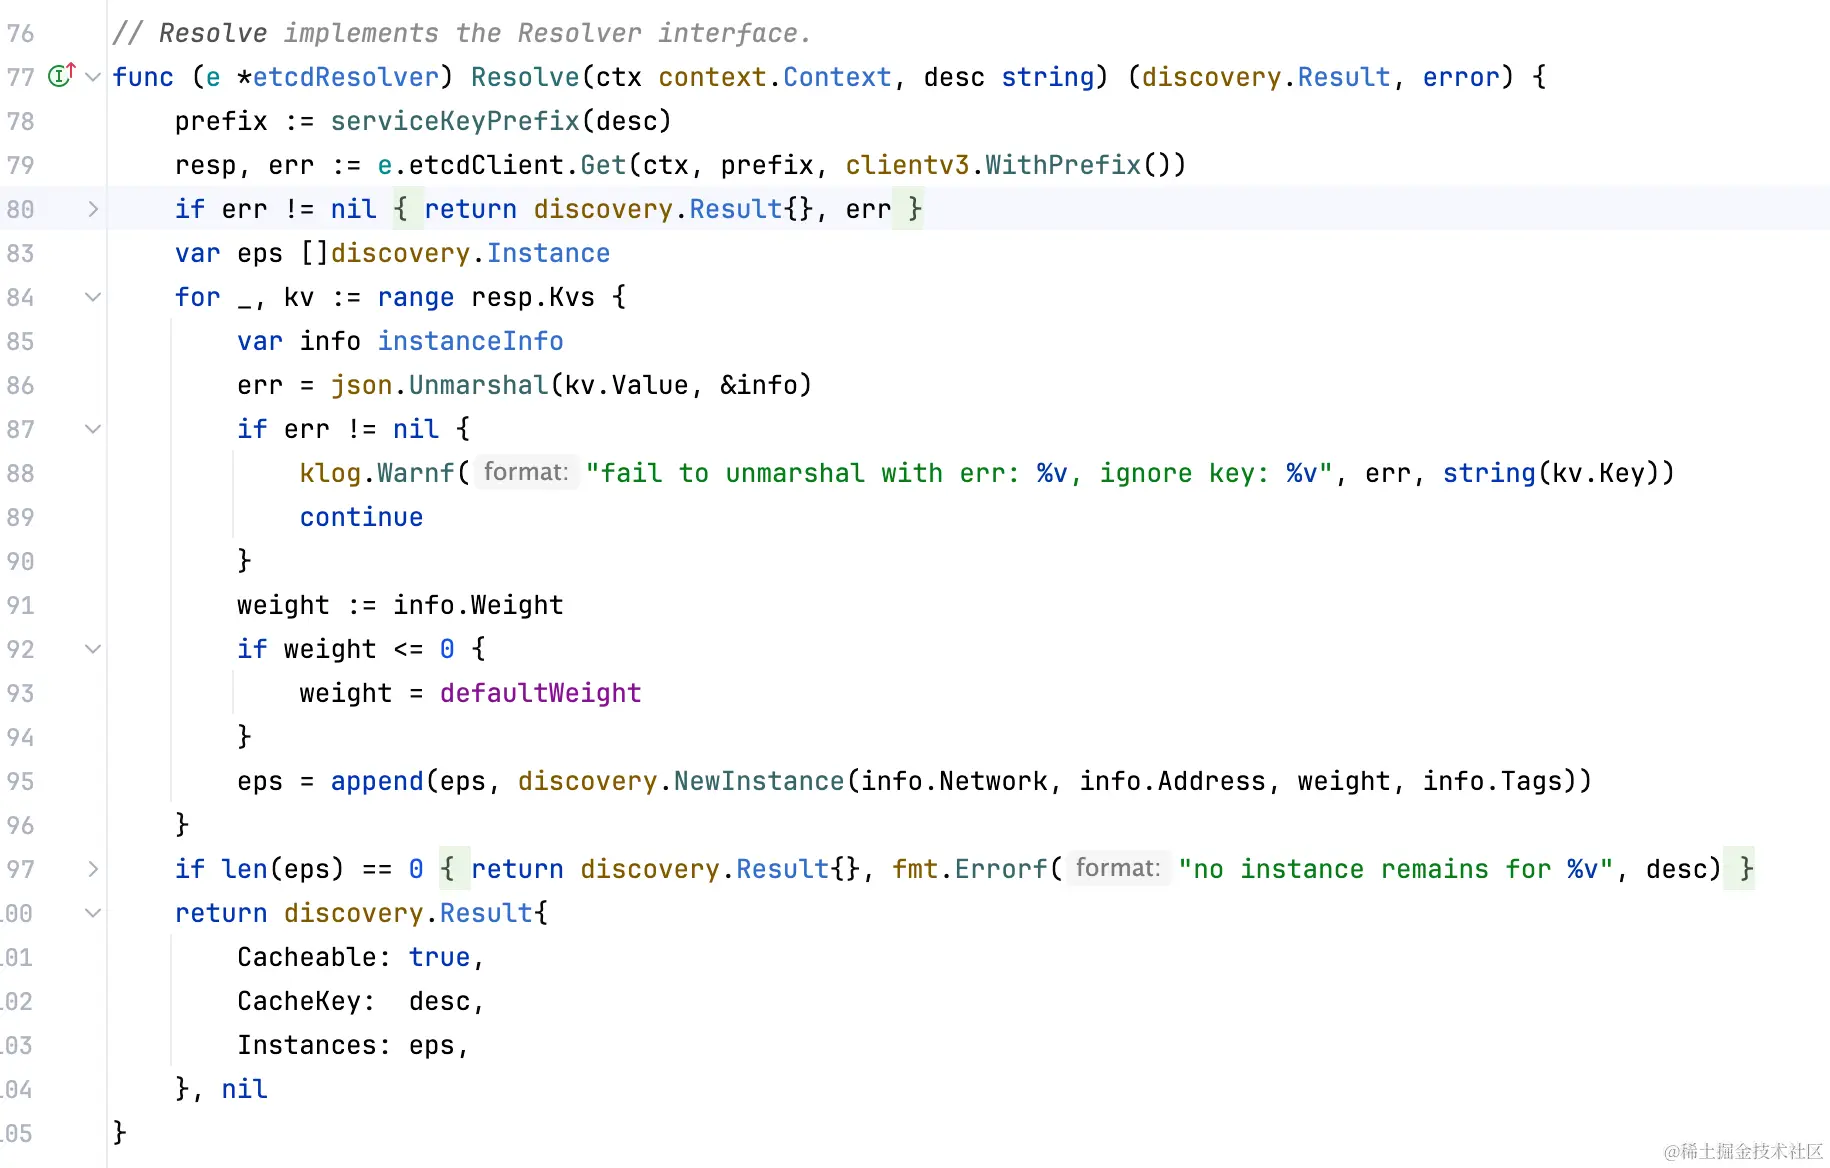The width and height of the screenshot is (1830, 1168).
Task: Click line number 95 in the gutter
Action: [x=20, y=781]
